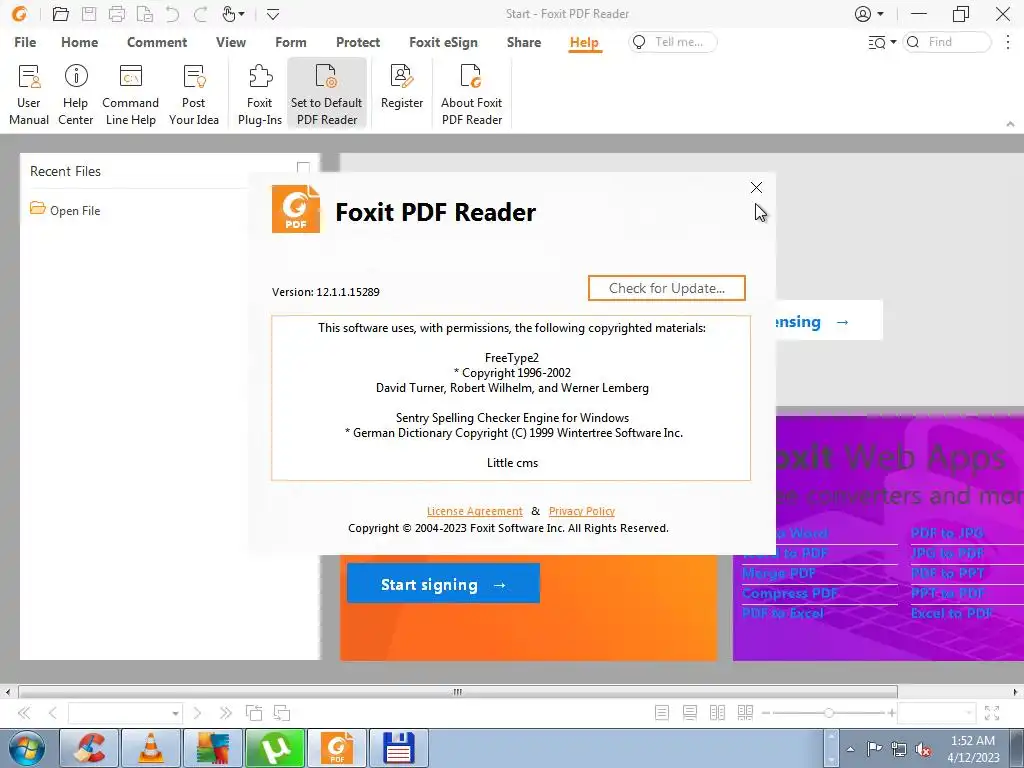Click the Print icon in quick access toolbar
1024x768 pixels.
[117, 14]
